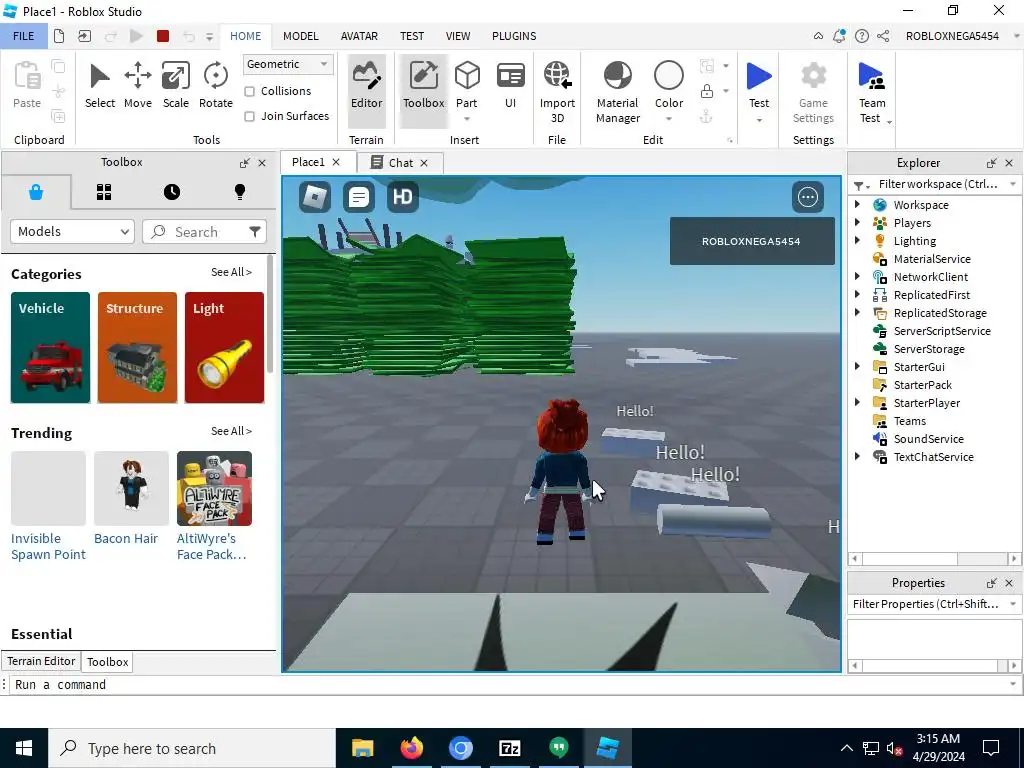Click the Bacon Hair link
Screen dimensions: 1024x768
click(x=126, y=539)
